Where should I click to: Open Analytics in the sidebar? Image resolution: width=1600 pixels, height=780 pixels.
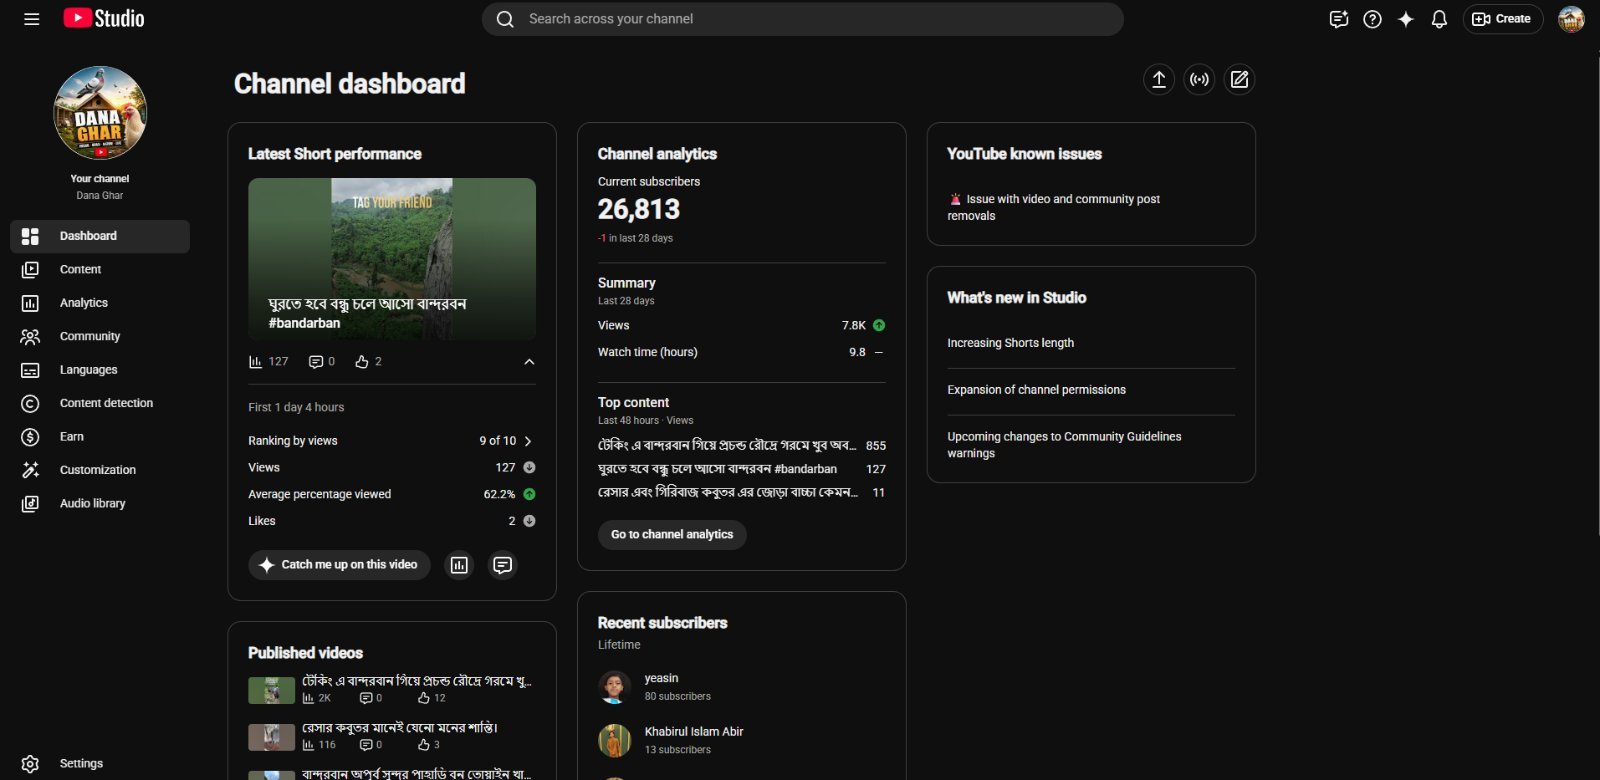click(x=100, y=303)
